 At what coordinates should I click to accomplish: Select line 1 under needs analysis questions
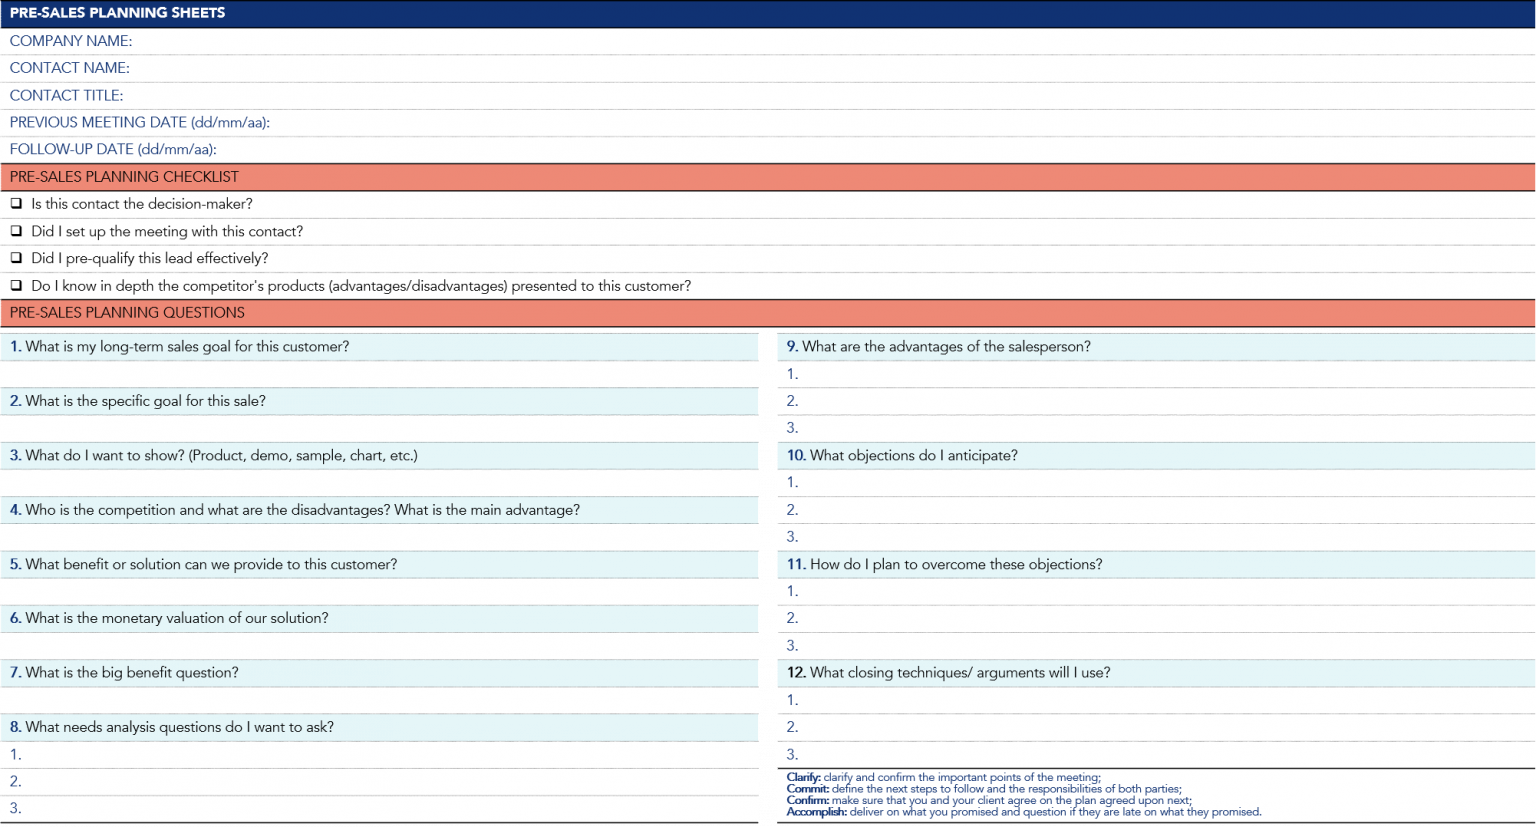point(380,755)
